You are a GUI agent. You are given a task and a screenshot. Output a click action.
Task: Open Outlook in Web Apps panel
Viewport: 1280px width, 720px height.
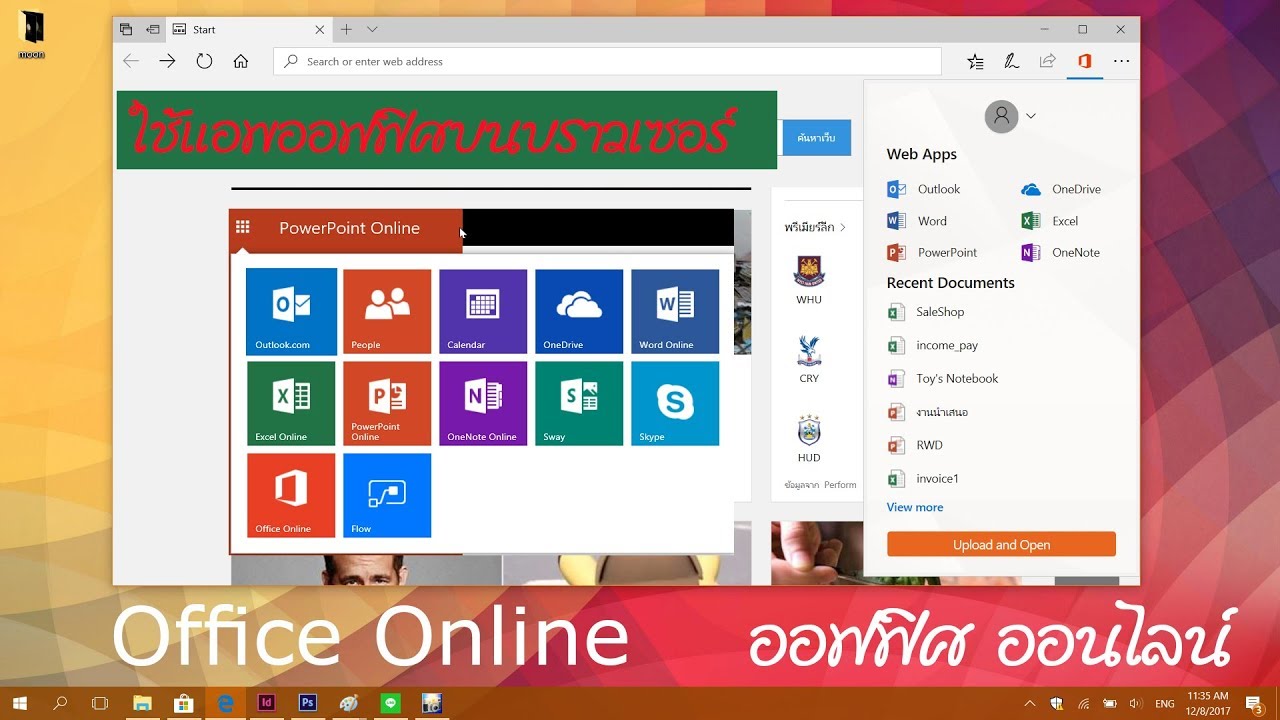(x=924, y=189)
